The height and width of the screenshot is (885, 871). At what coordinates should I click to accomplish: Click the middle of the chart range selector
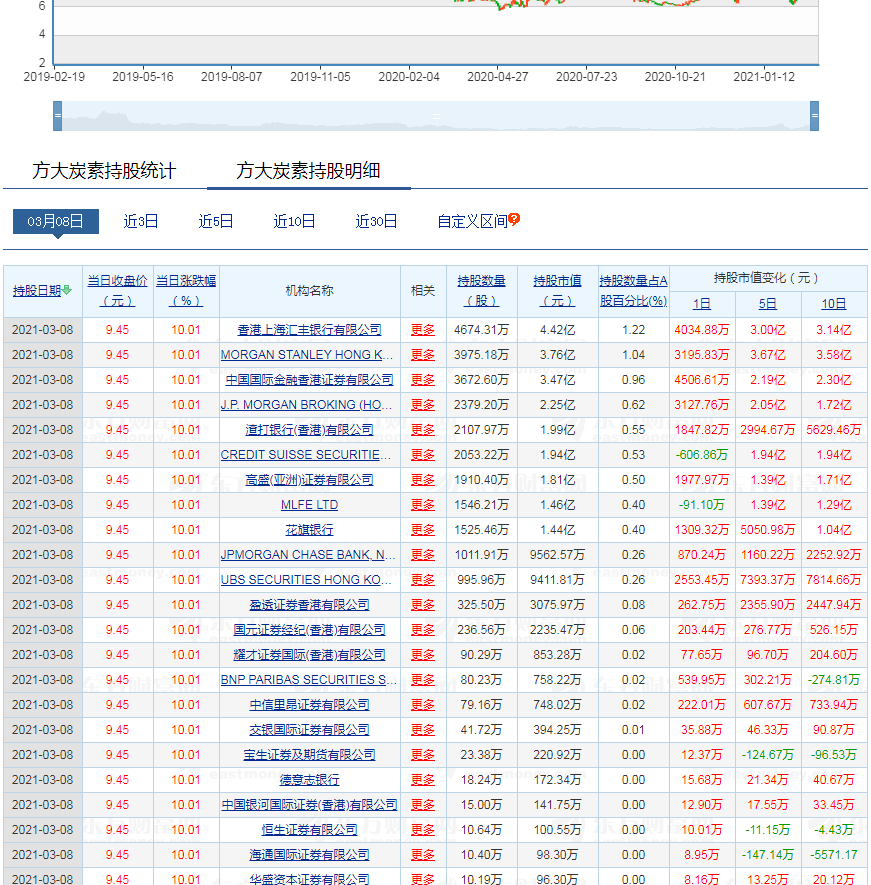[x=436, y=116]
